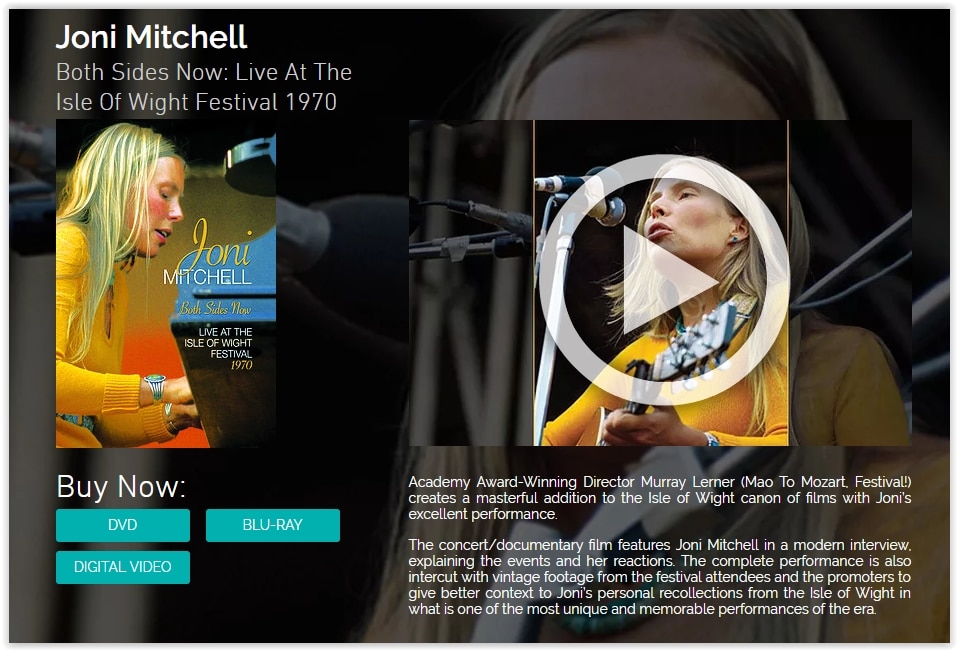Viewport: 958px width, 651px height.
Task: Click the Joni Mitchell artist heading
Action: [x=152, y=37]
